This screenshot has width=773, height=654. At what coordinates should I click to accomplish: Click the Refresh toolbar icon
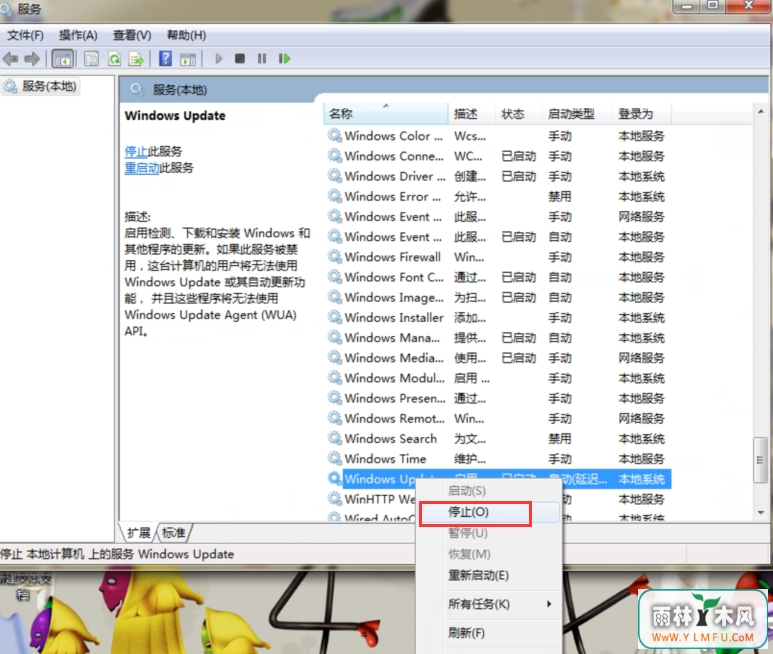[x=114, y=59]
